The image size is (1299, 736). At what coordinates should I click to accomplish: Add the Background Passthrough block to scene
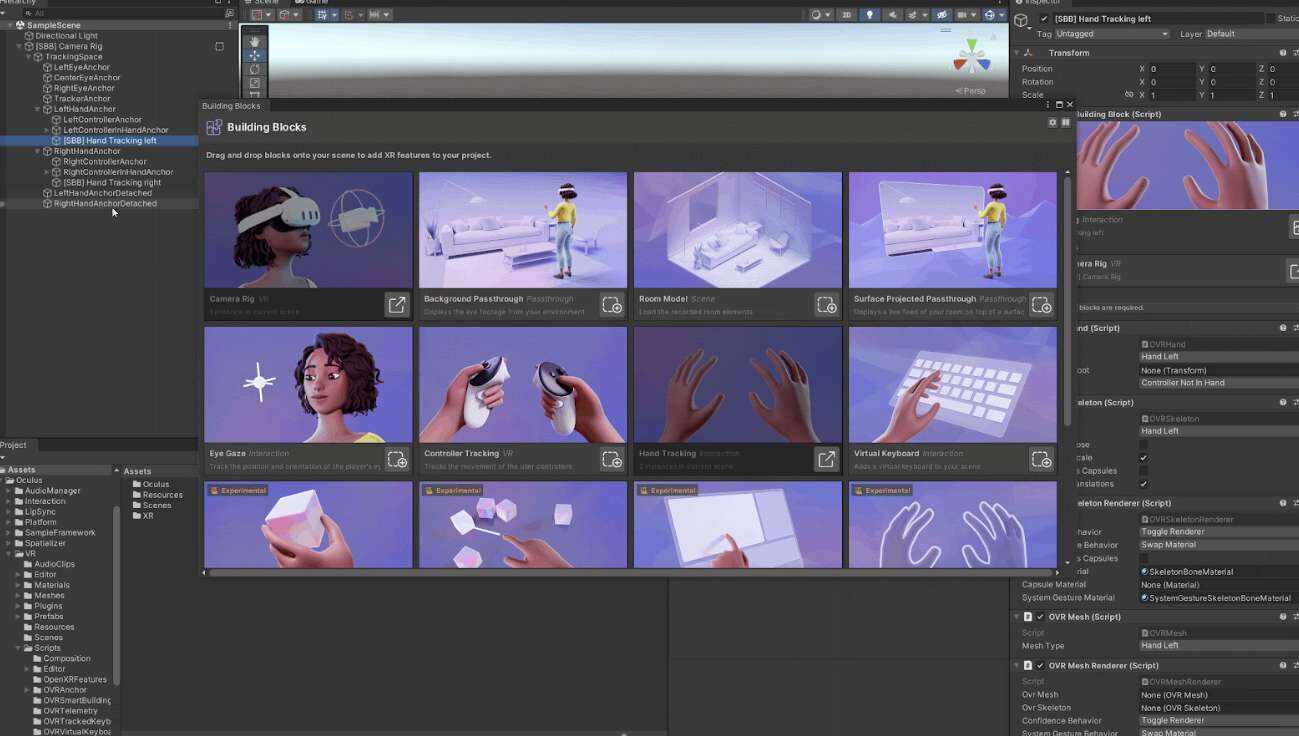coord(612,305)
